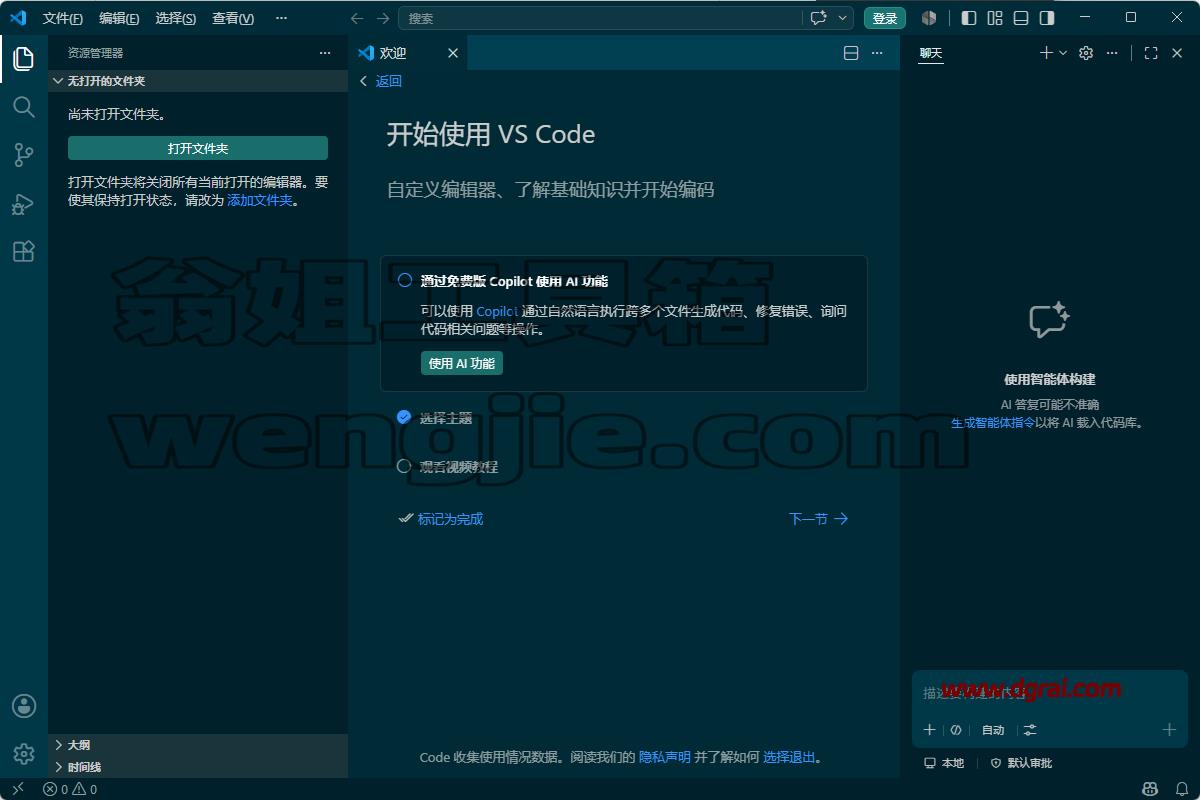
Task: Open more actions in the 聊天 panel
Action: click(x=1112, y=53)
